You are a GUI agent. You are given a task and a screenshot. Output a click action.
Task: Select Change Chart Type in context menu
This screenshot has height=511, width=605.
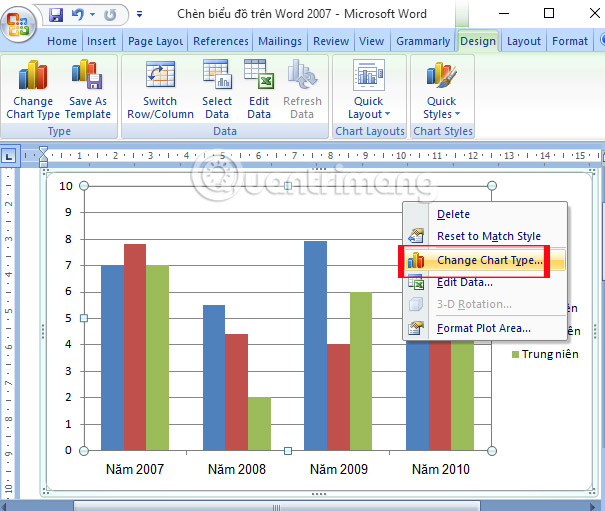pyautogui.click(x=485, y=260)
